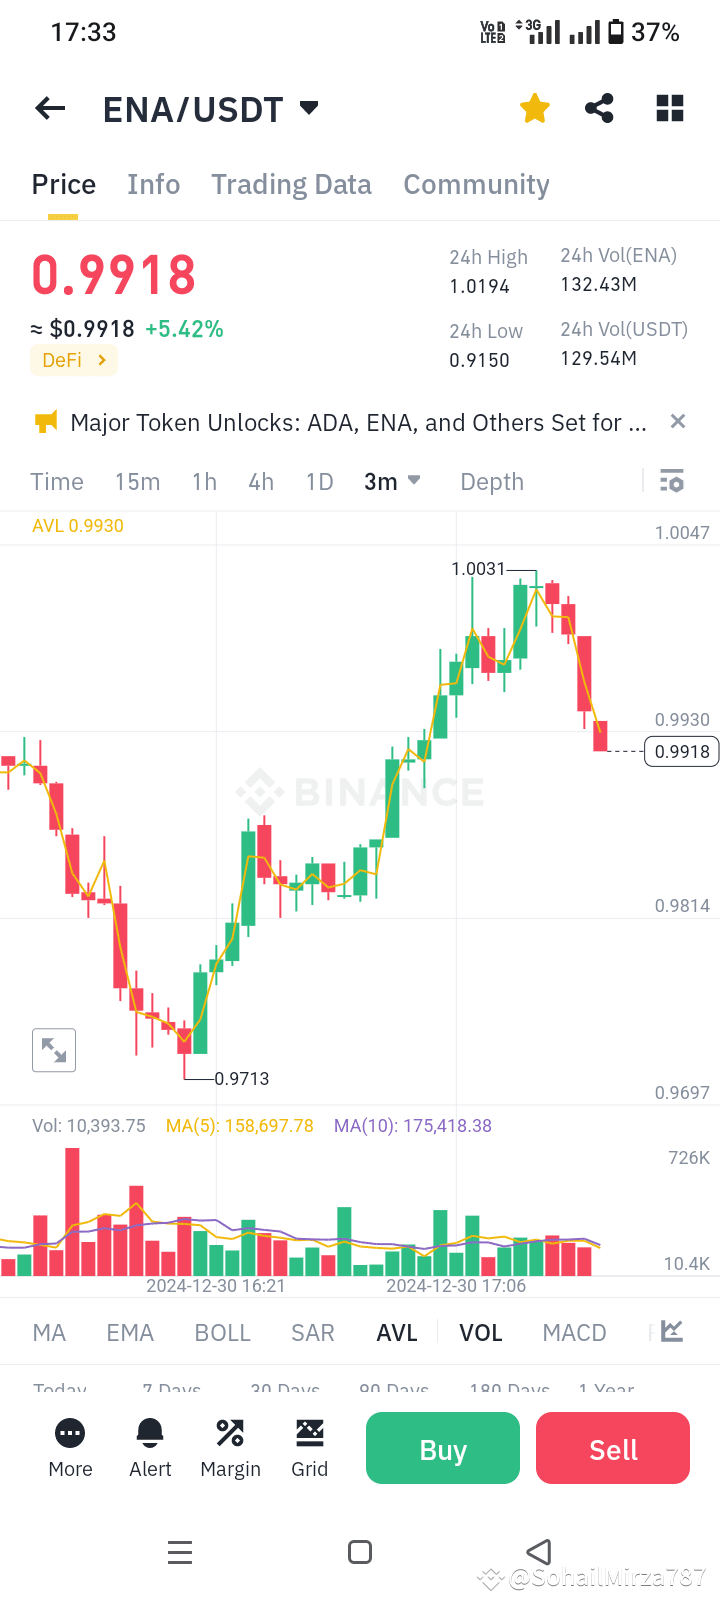Open indicator settings icon beside Depth
720x1600 pixels.
point(671,481)
